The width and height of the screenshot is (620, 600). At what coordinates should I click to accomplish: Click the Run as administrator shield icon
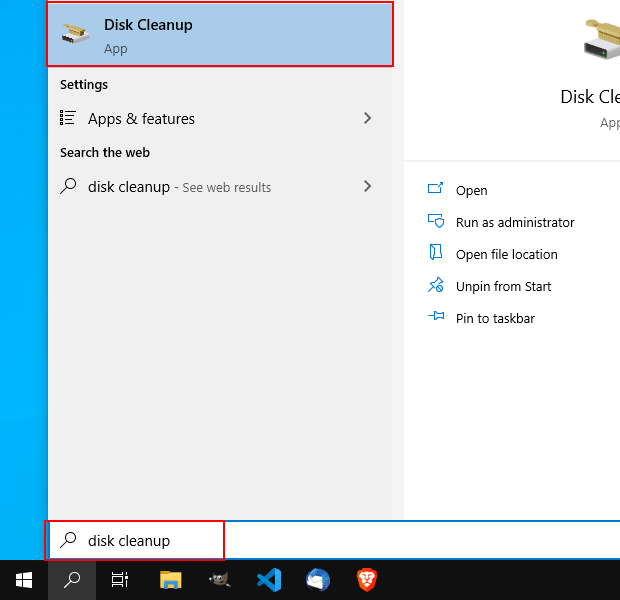click(x=436, y=221)
